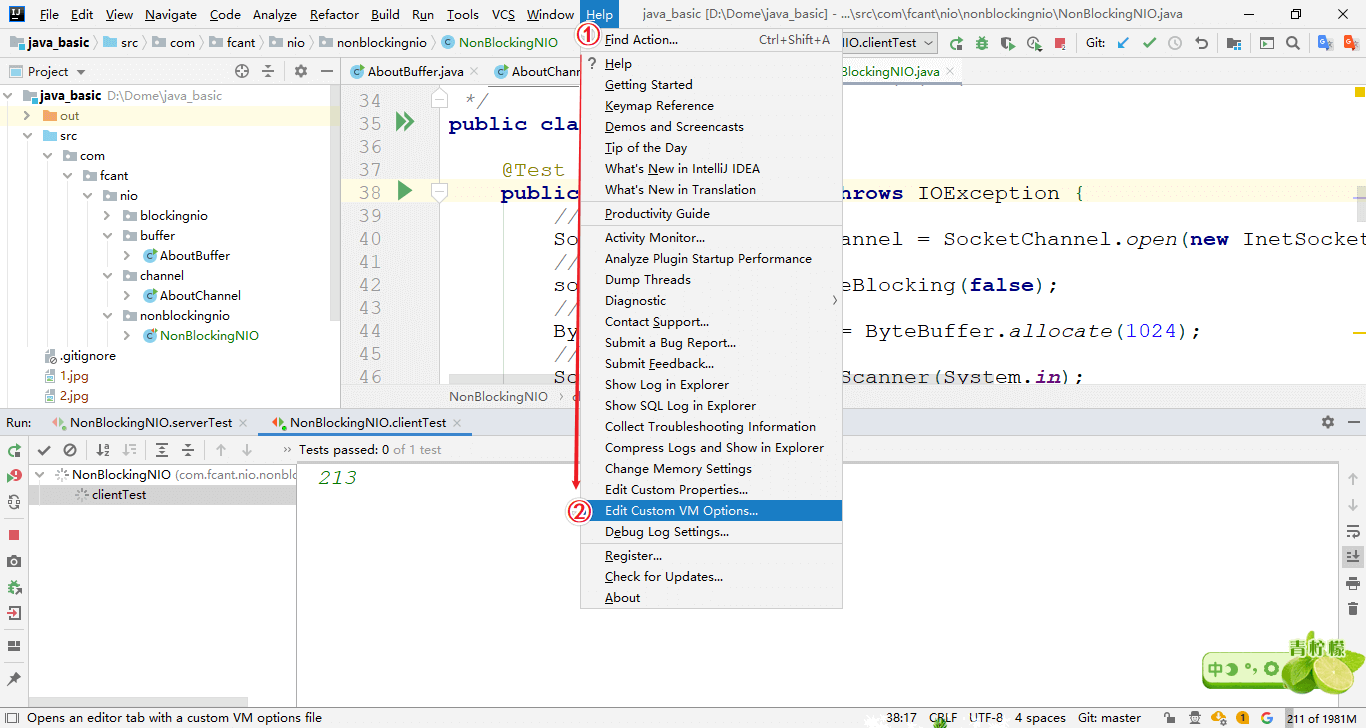1366x728 pixels.
Task: Print the Run console output
Action: [1352, 582]
